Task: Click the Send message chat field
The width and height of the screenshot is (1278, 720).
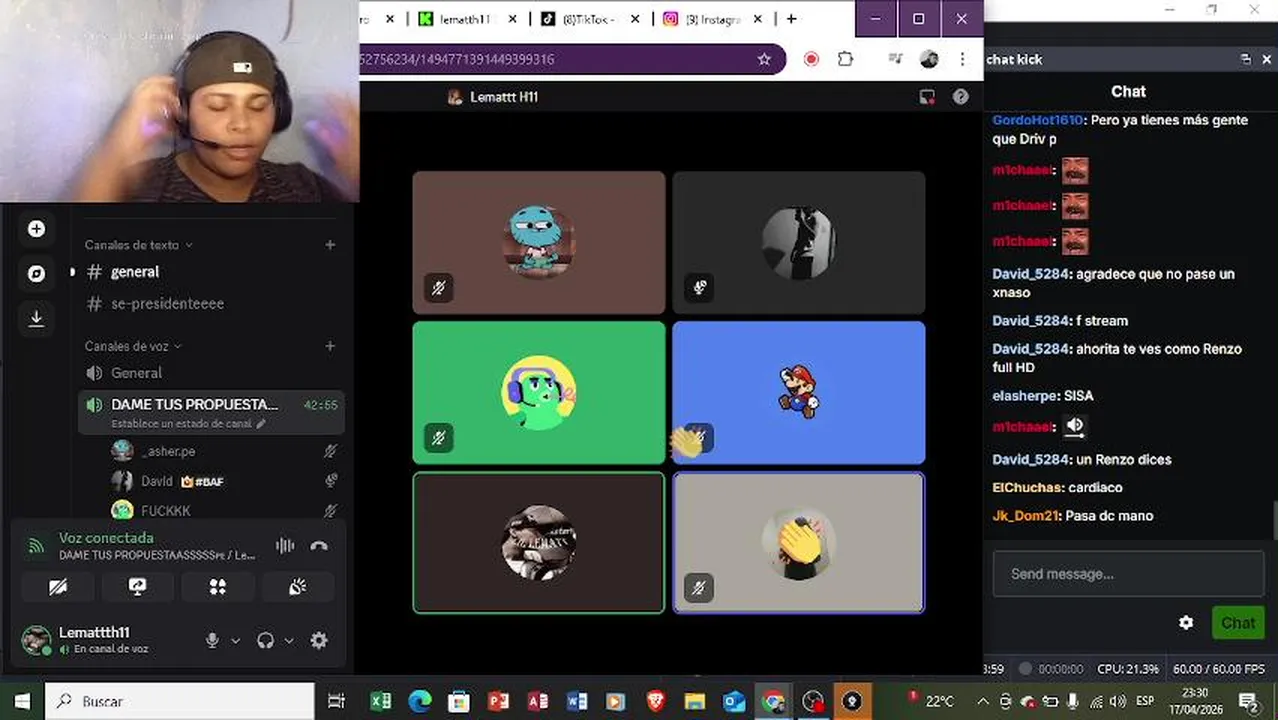Action: pos(1128,574)
